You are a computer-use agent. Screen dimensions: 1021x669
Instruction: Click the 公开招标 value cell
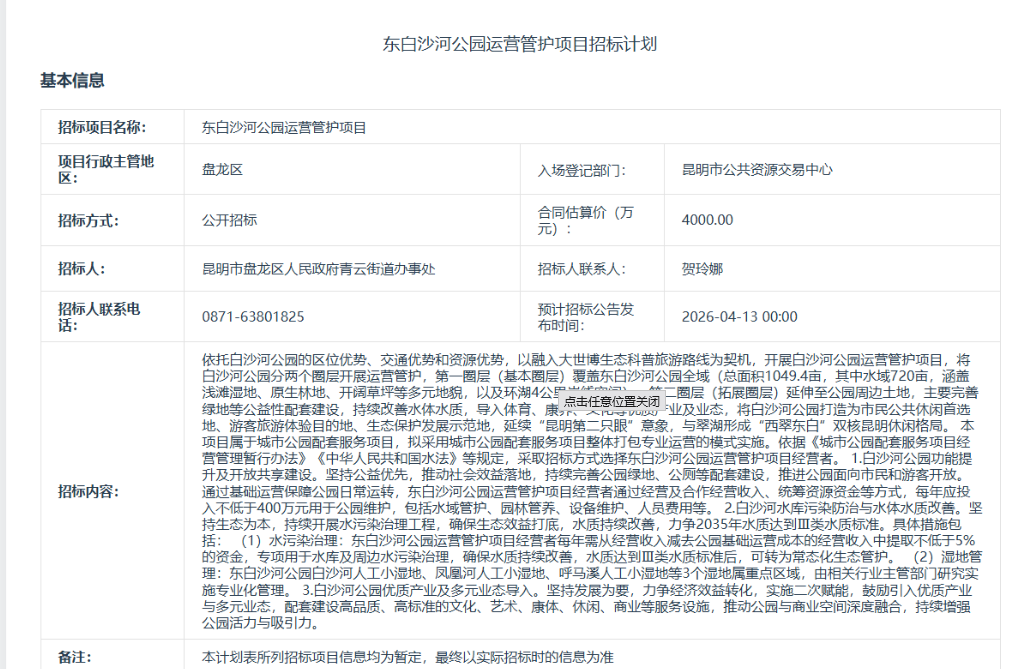point(229,220)
